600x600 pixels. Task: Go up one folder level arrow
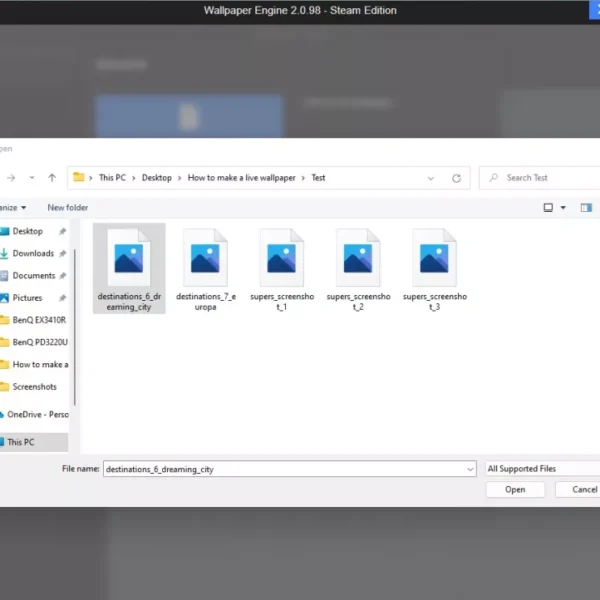[52, 178]
